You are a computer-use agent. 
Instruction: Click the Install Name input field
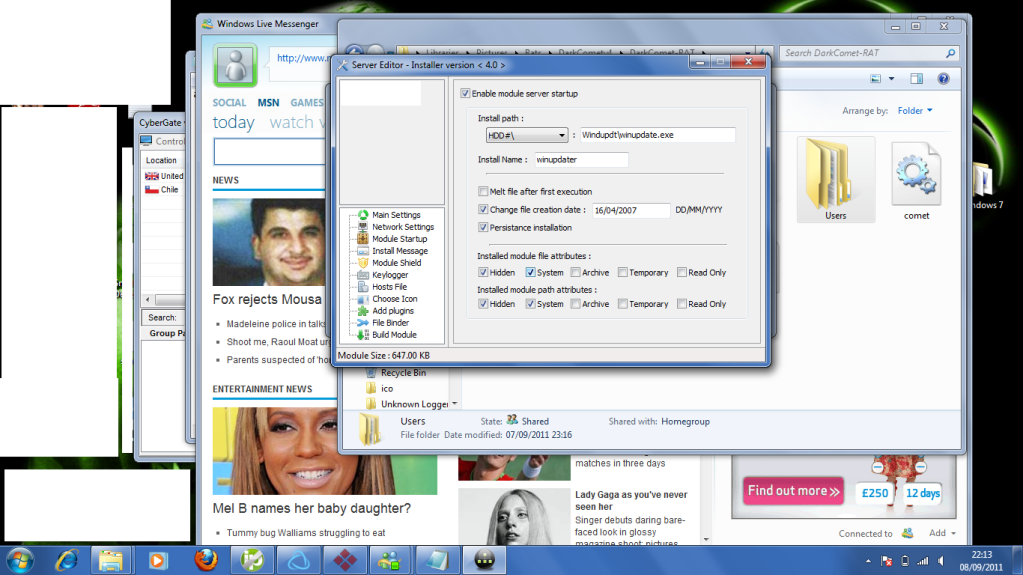[x=581, y=159]
